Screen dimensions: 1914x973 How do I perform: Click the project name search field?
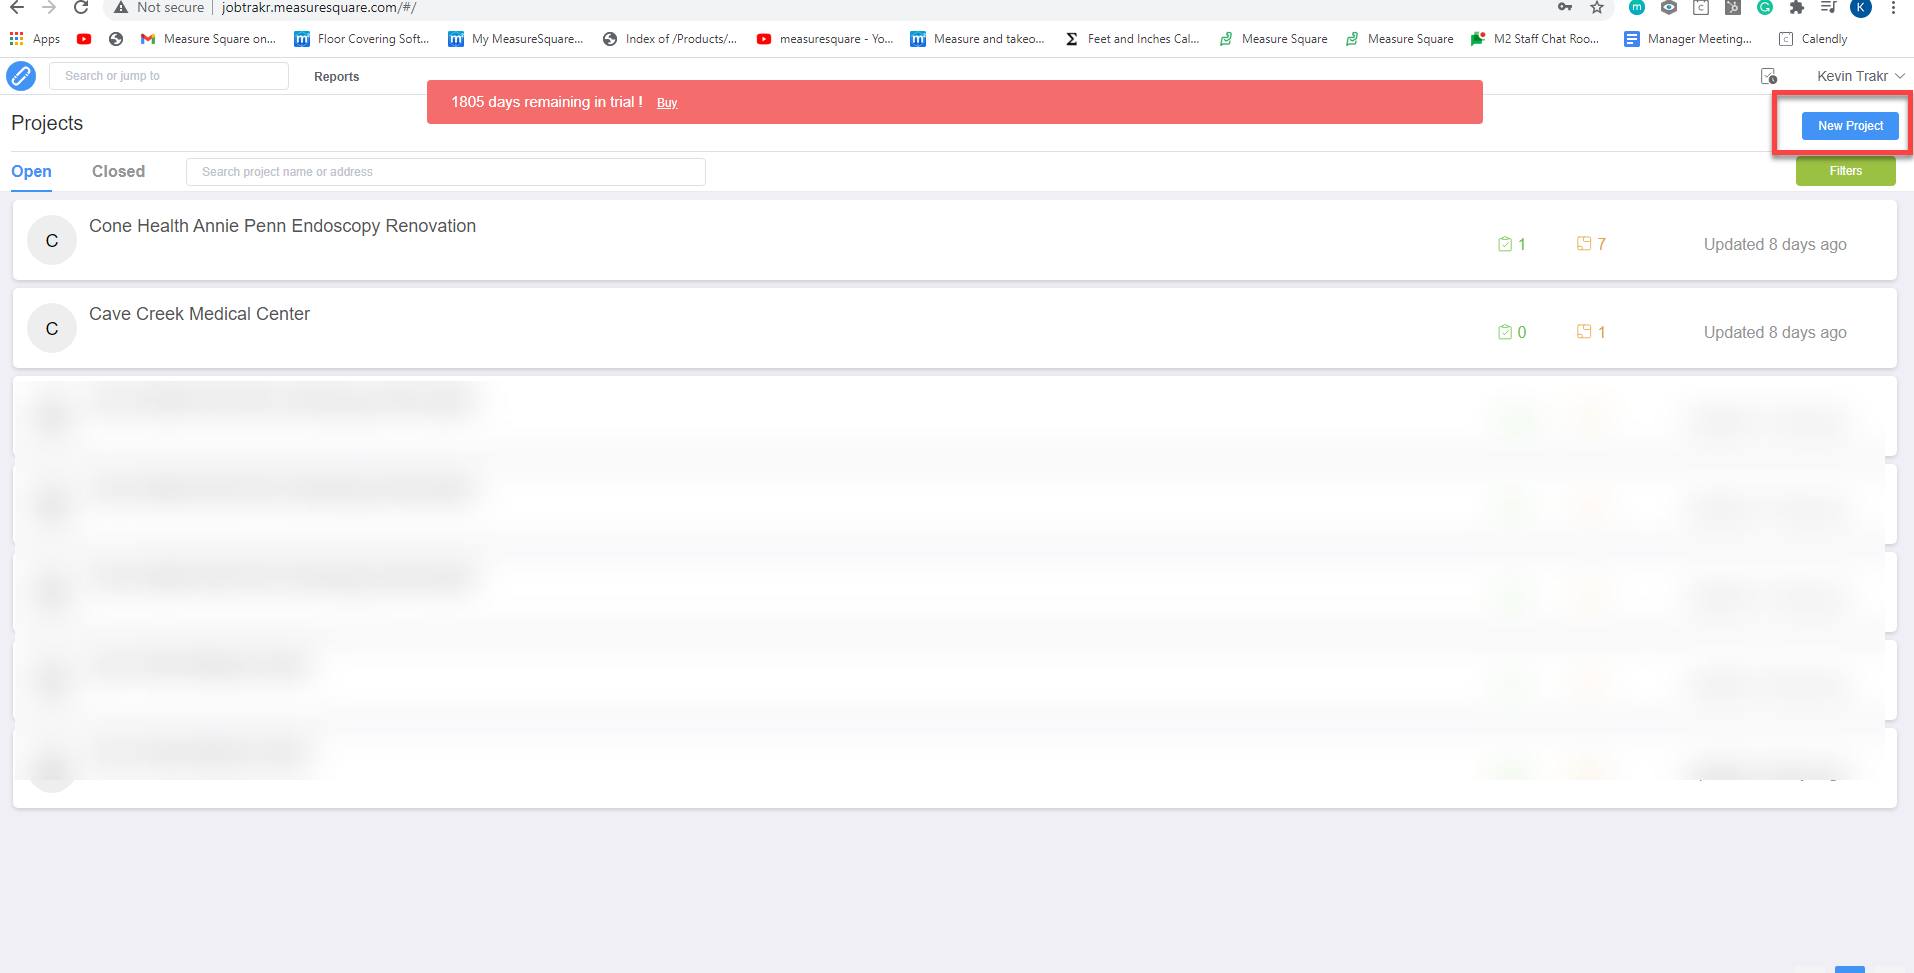pos(446,172)
